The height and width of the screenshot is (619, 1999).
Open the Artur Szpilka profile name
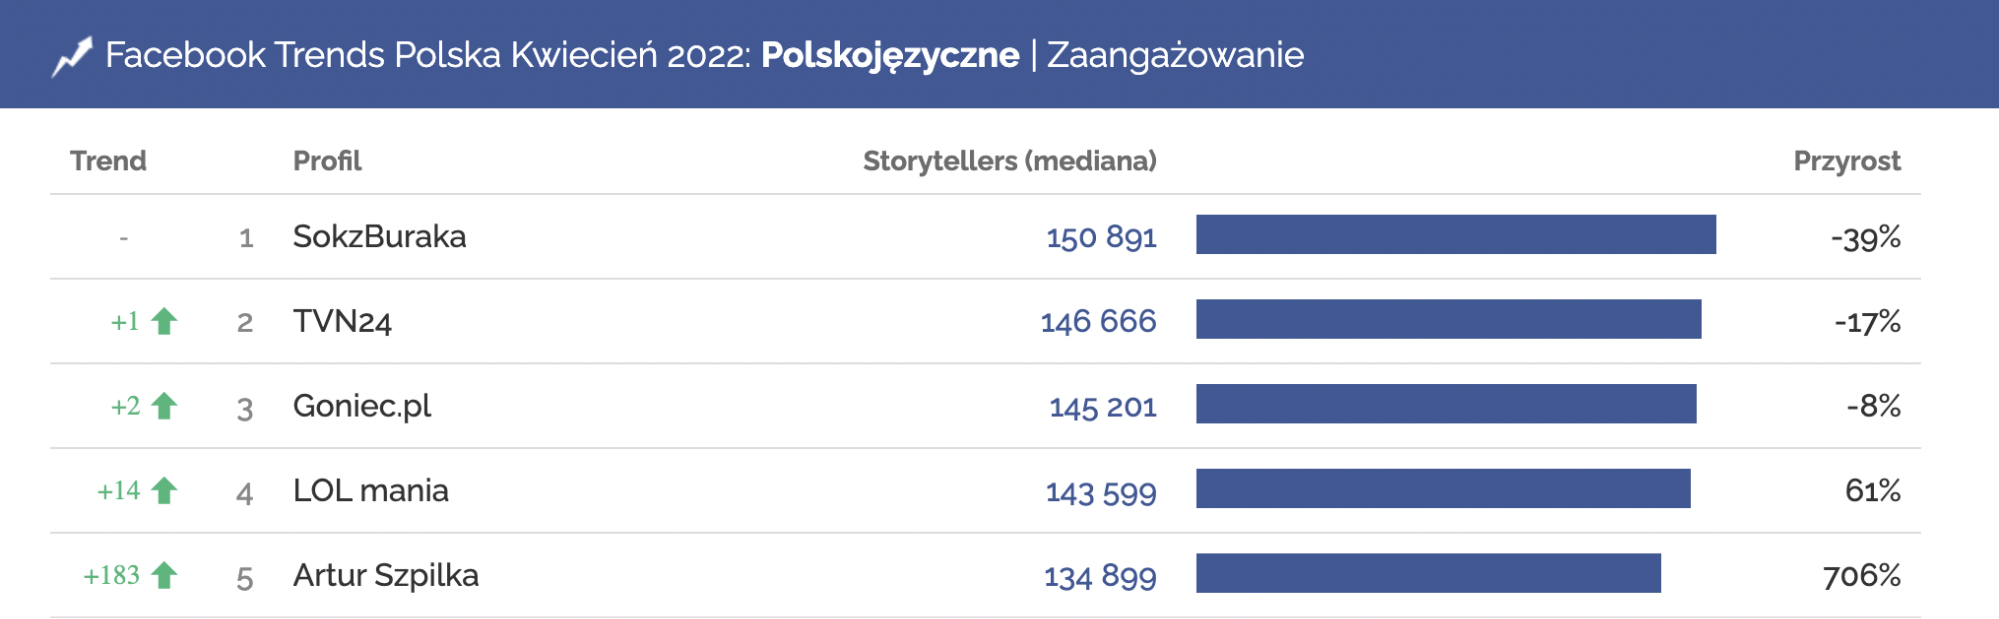point(385,576)
